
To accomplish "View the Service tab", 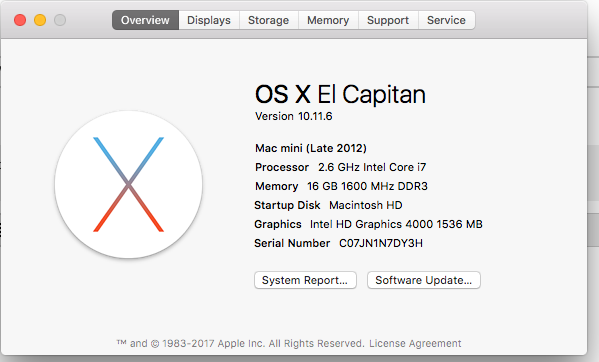I will click(x=447, y=20).
